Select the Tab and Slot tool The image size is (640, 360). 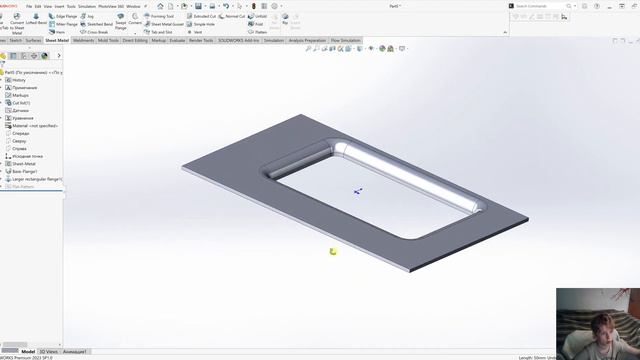[x=158, y=32]
